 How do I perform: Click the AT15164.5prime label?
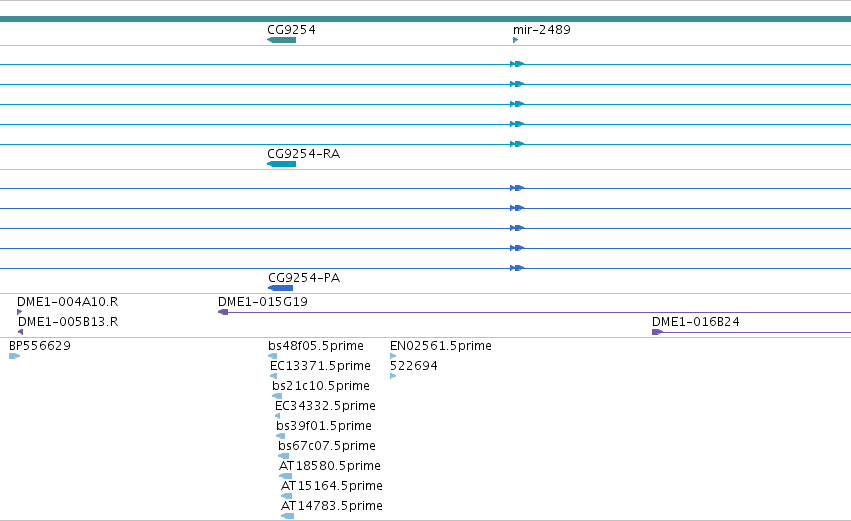tap(332, 486)
